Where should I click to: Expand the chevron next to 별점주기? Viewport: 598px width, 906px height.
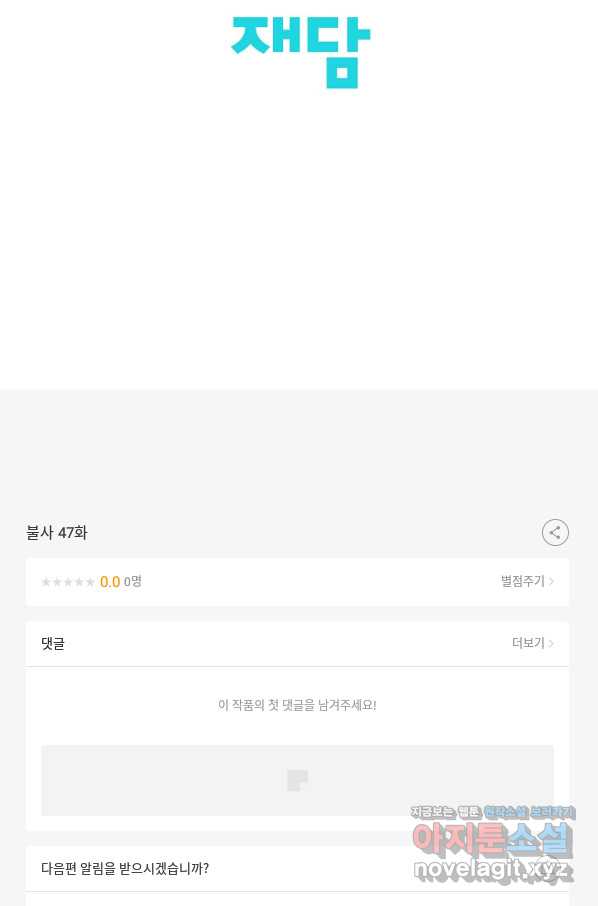(551, 581)
